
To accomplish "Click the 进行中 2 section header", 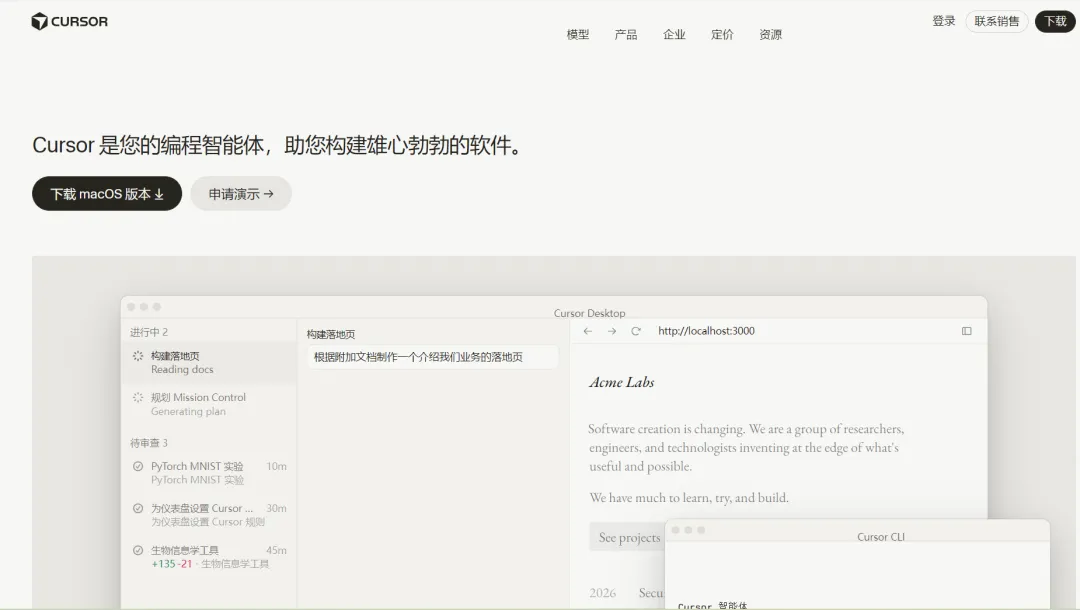I will (149, 332).
